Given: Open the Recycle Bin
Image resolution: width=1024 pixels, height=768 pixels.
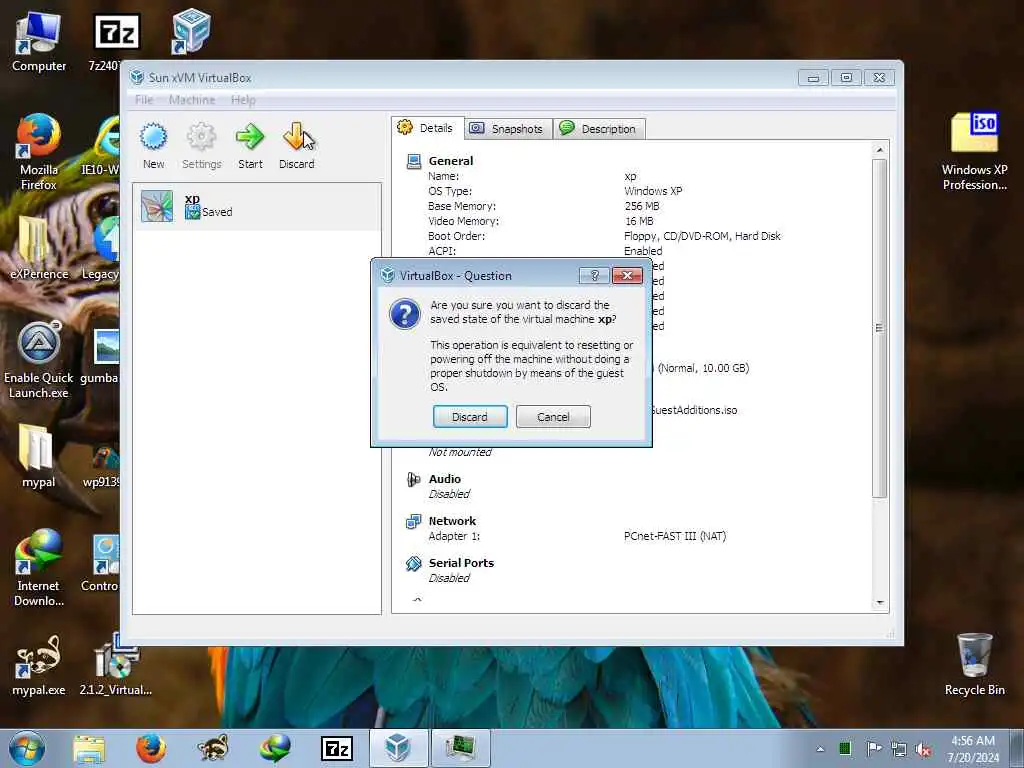Looking at the screenshot, I should 974,664.
